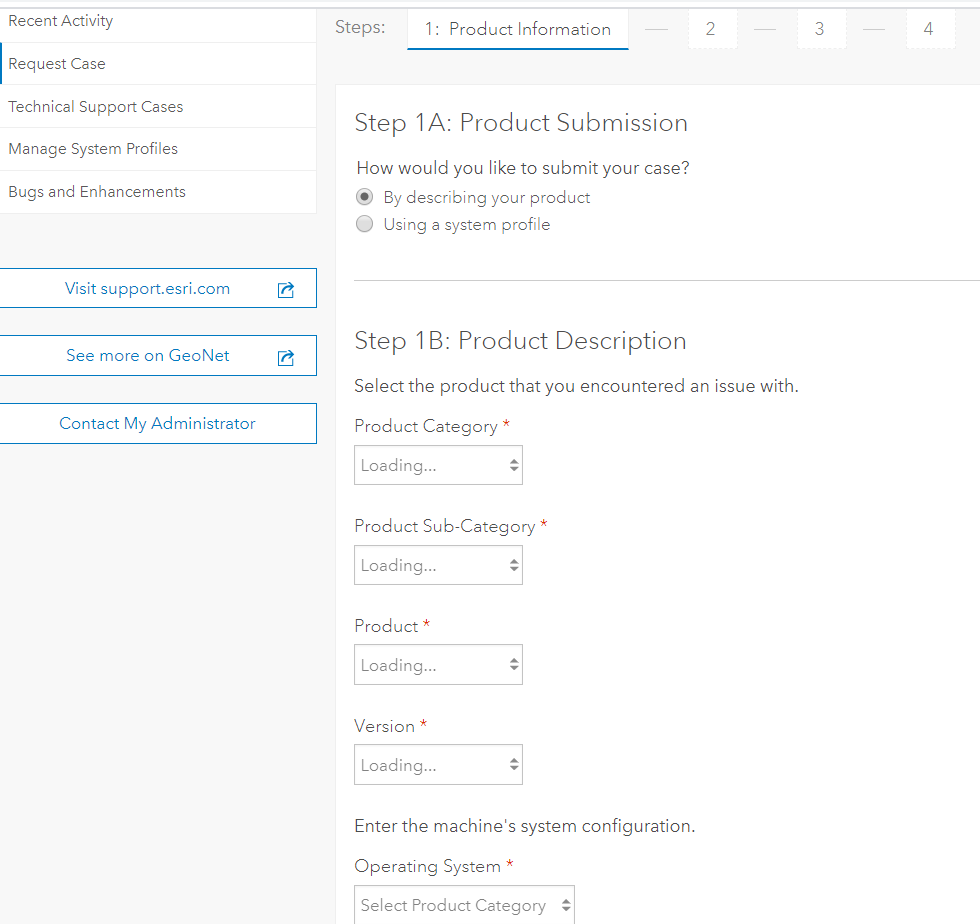Open the Version dropdown
The image size is (980, 924).
click(438, 765)
